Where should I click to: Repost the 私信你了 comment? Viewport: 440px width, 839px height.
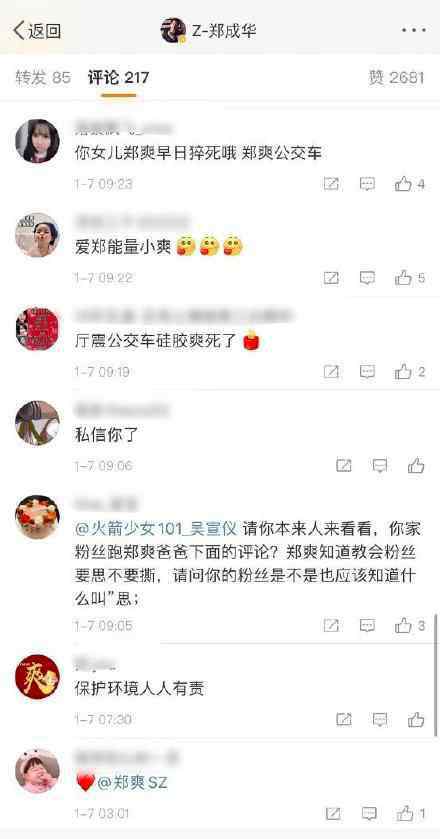(344, 466)
